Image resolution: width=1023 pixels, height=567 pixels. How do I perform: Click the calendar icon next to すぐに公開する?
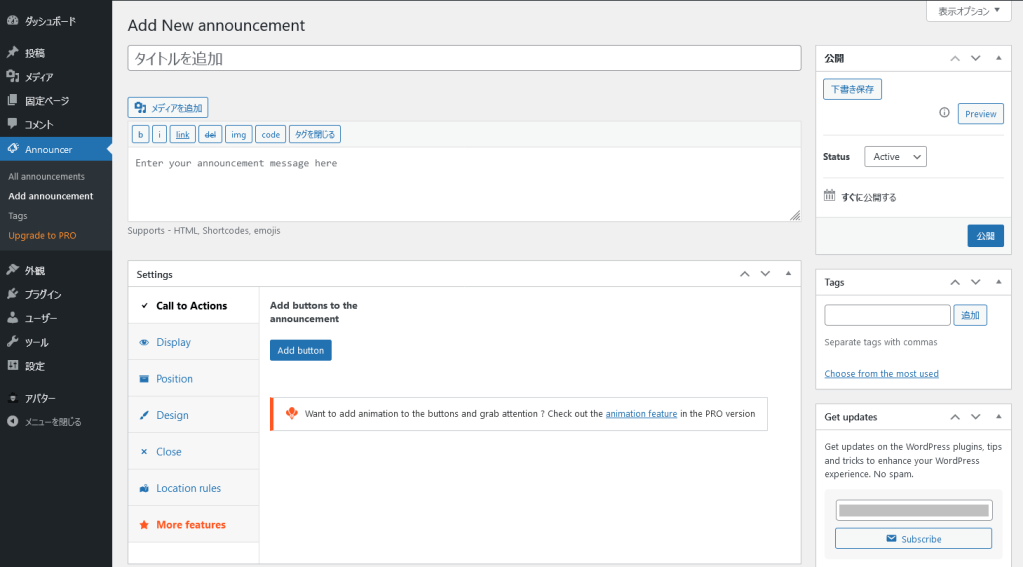[x=829, y=196]
